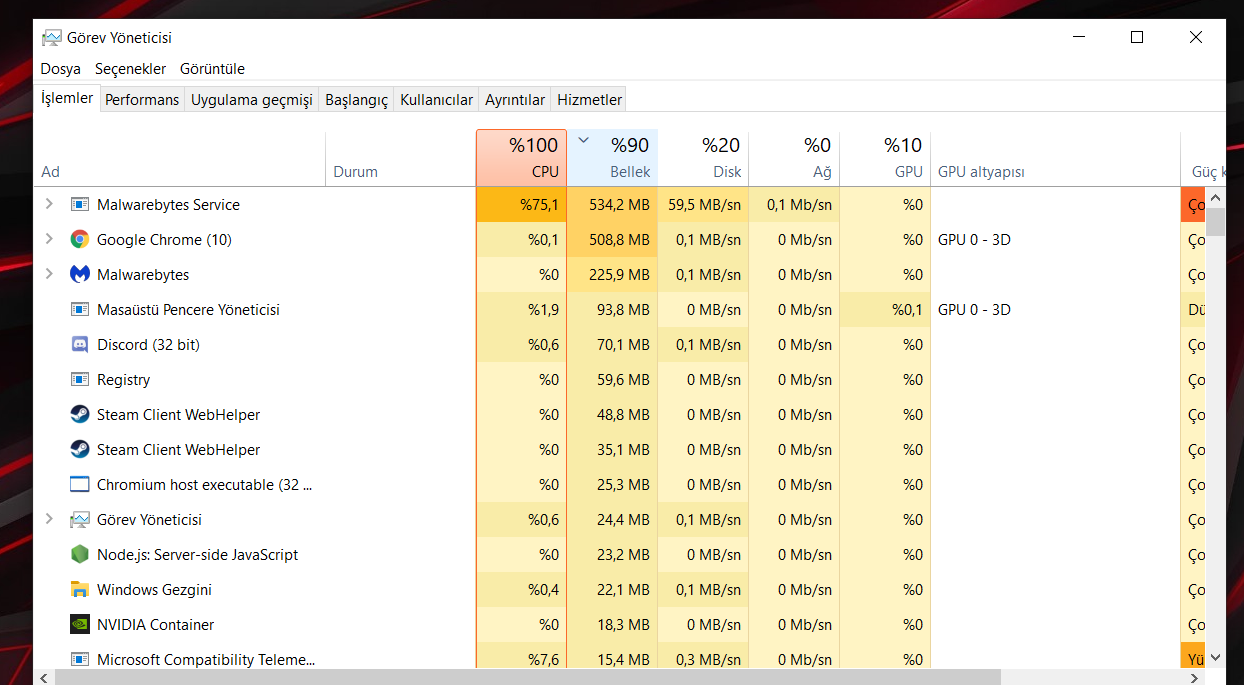
Task: Switch to the Ayrıntılar tab
Action: click(515, 100)
